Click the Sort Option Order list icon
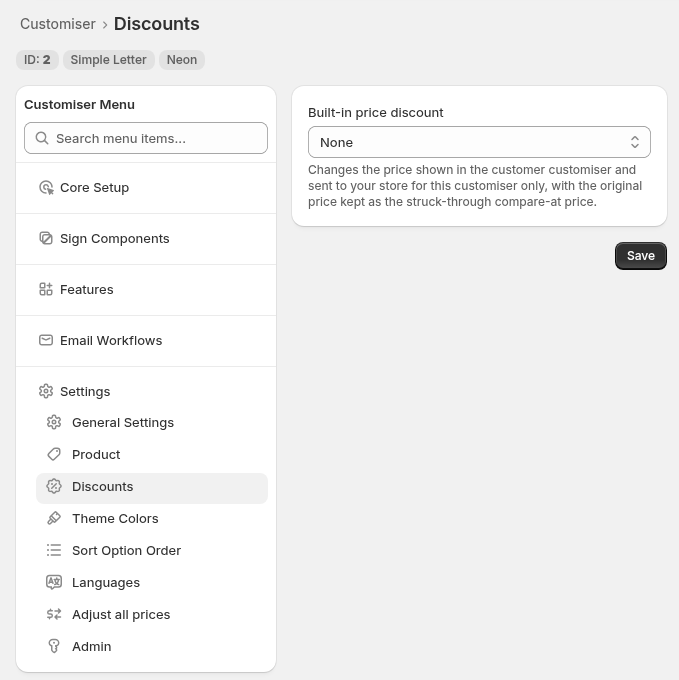Image resolution: width=679 pixels, height=680 pixels. pos(54,550)
